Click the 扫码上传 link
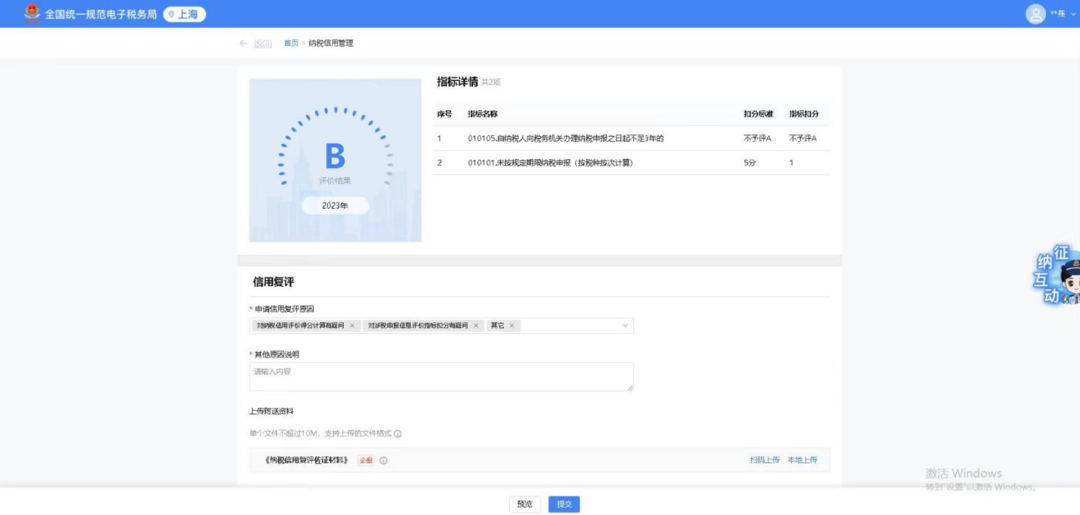 764,460
